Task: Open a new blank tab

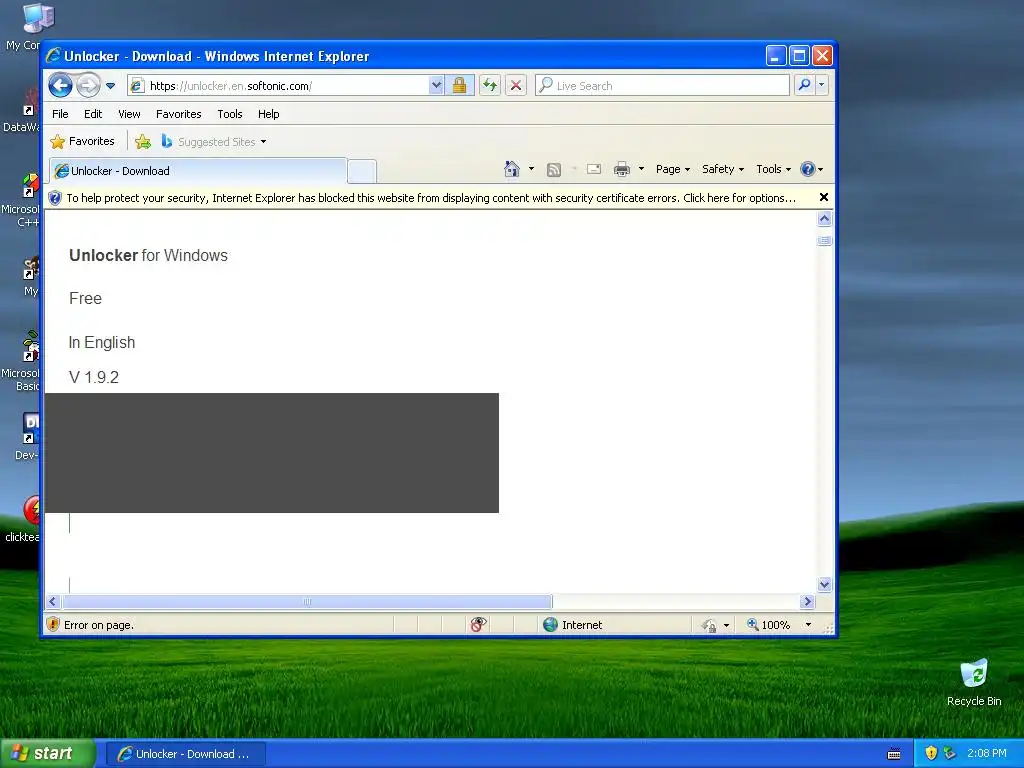Action: pos(362,171)
